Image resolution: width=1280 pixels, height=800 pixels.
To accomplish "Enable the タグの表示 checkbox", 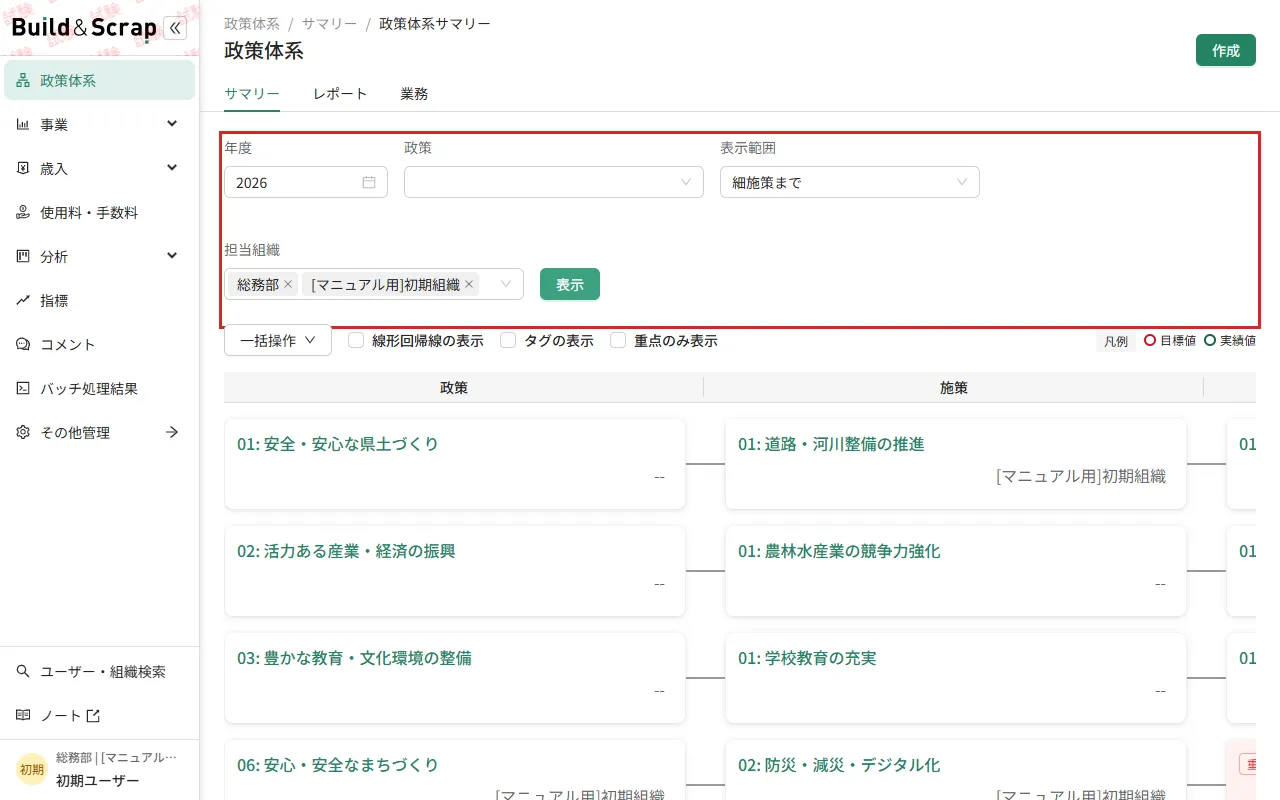I will [x=508, y=340].
